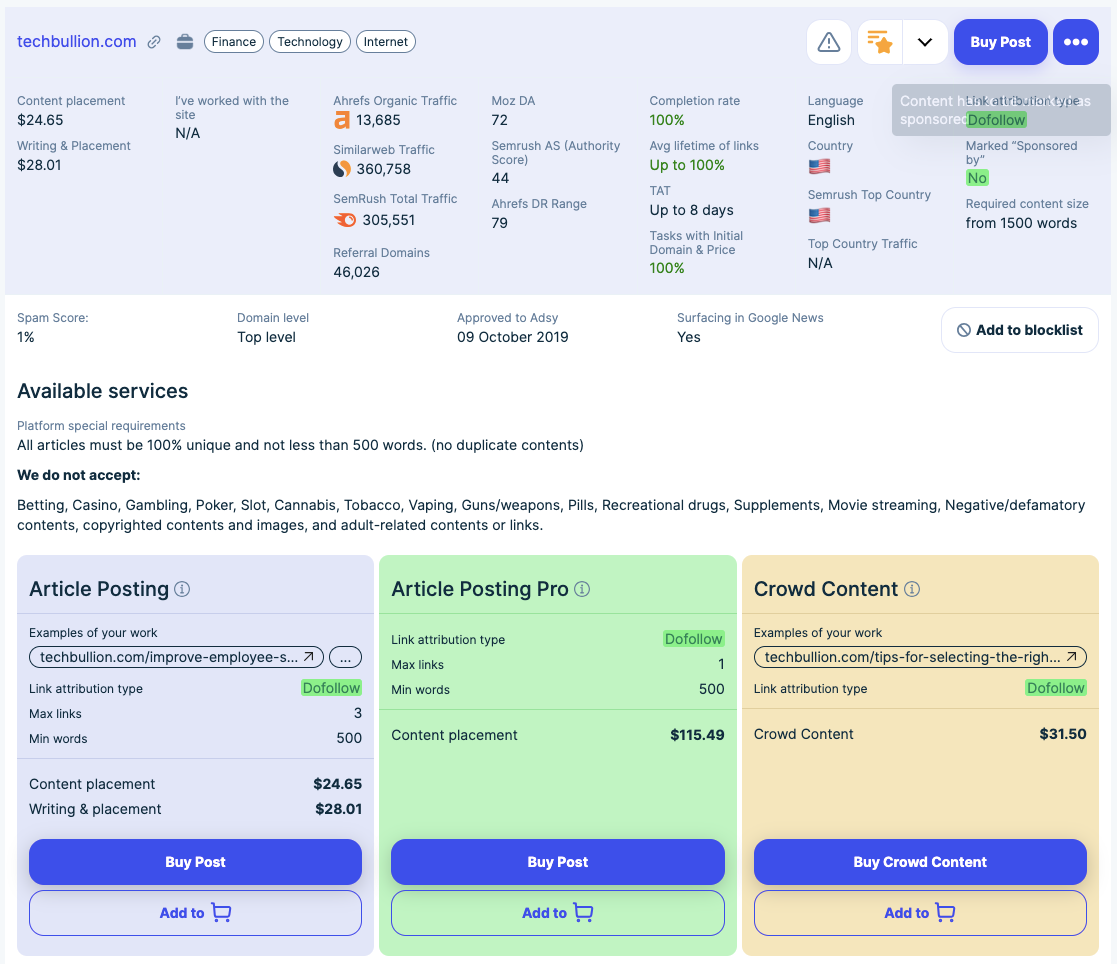Click info icon next to Article Posting Pro
The image size is (1117, 964).
click(582, 589)
